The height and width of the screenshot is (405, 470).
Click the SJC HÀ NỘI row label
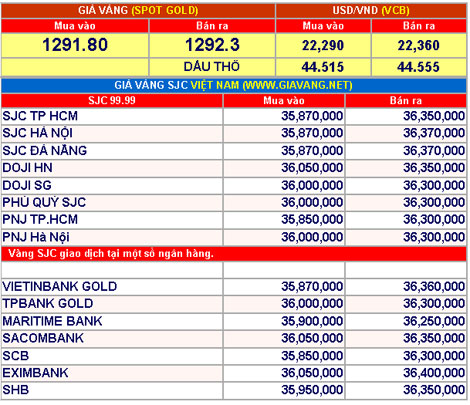click(x=37, y=133)
